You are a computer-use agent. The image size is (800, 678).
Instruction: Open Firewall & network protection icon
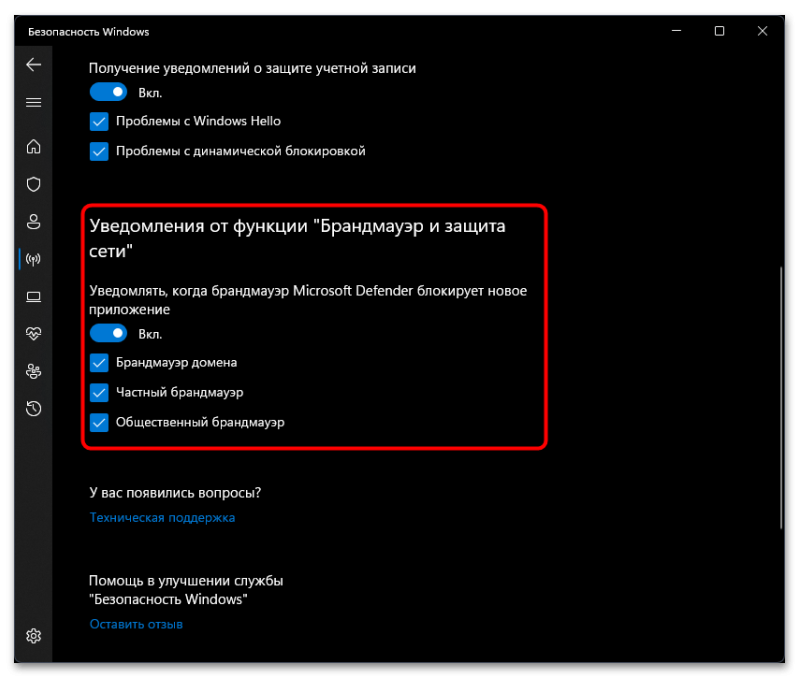pos(34,259)
